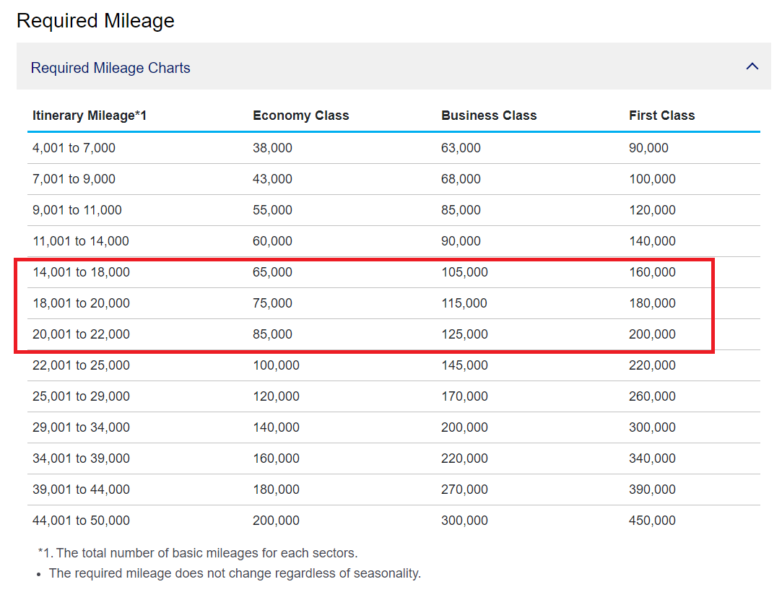Click the Required Mileage heading

tap(95, 21)
